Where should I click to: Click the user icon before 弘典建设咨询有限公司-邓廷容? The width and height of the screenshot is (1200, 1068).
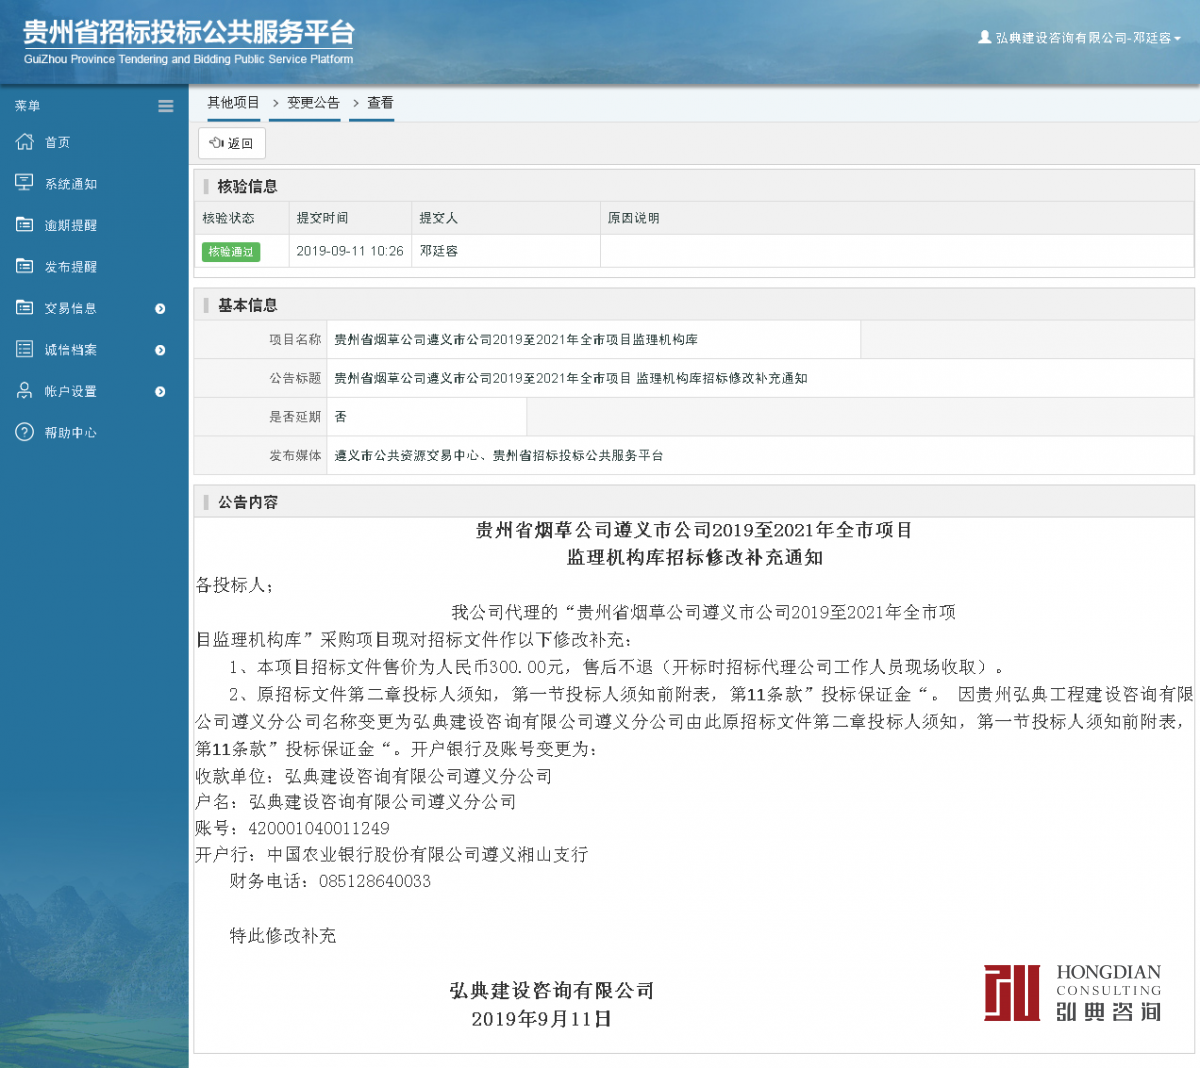(x=984, y=37)
